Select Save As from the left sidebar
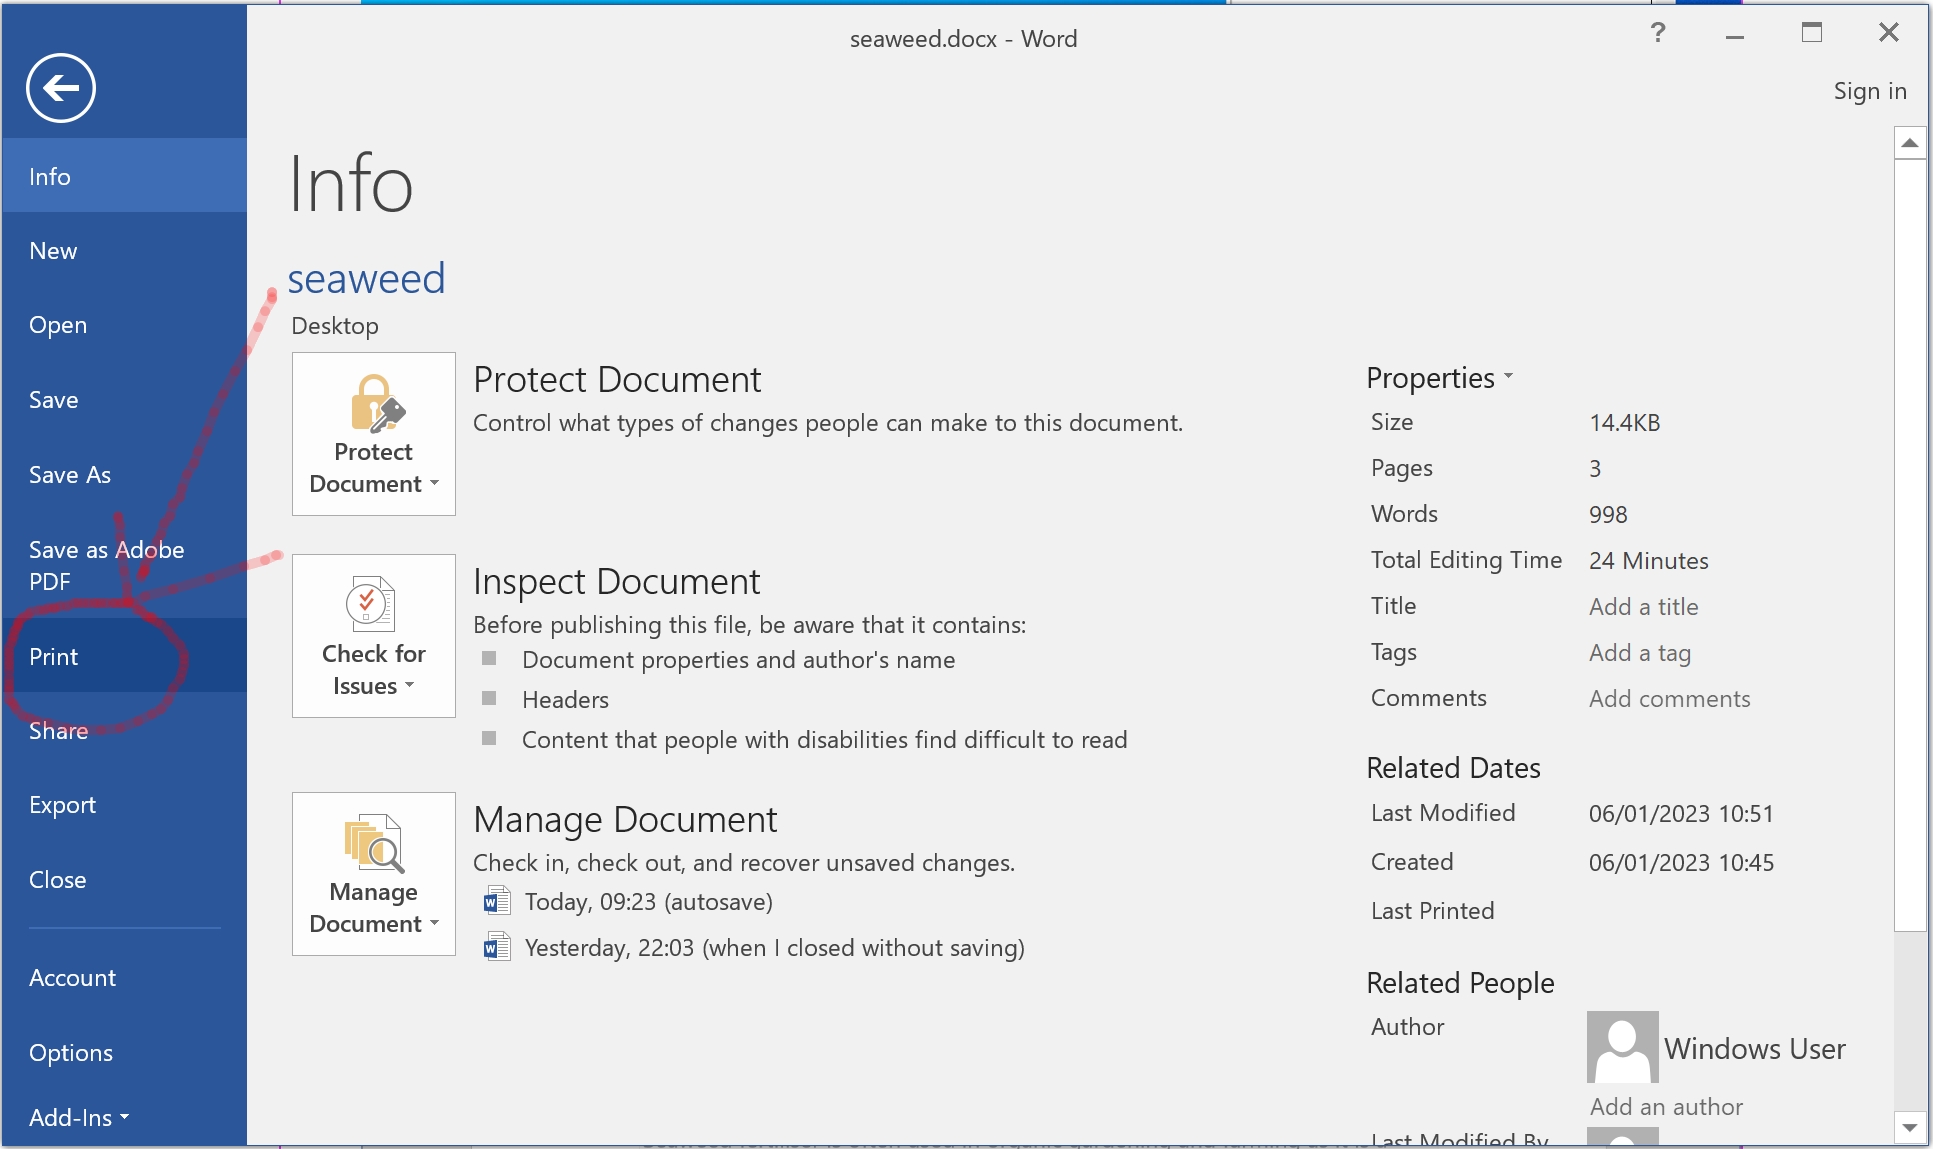The image size is (1933, 1149). [70, 473]
